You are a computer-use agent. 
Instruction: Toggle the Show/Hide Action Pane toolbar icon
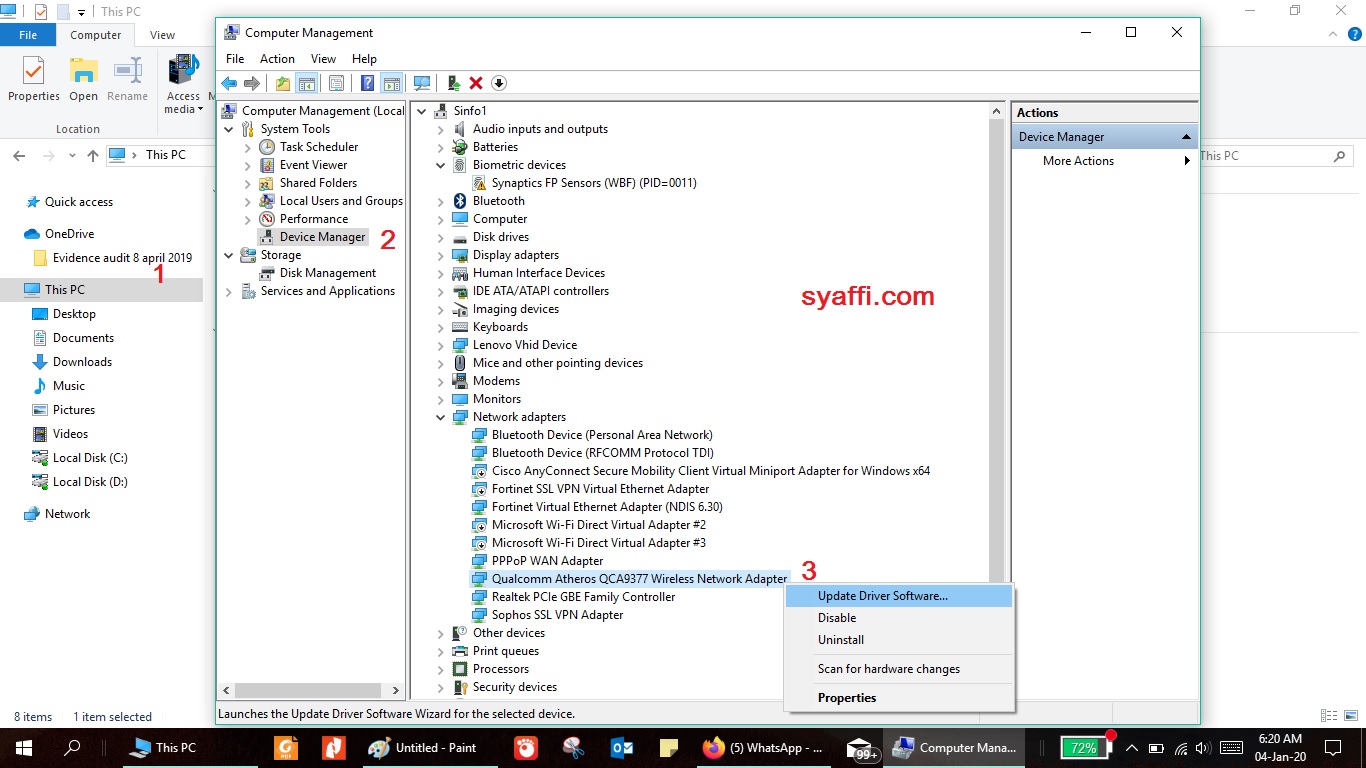[x=391, y=83]
